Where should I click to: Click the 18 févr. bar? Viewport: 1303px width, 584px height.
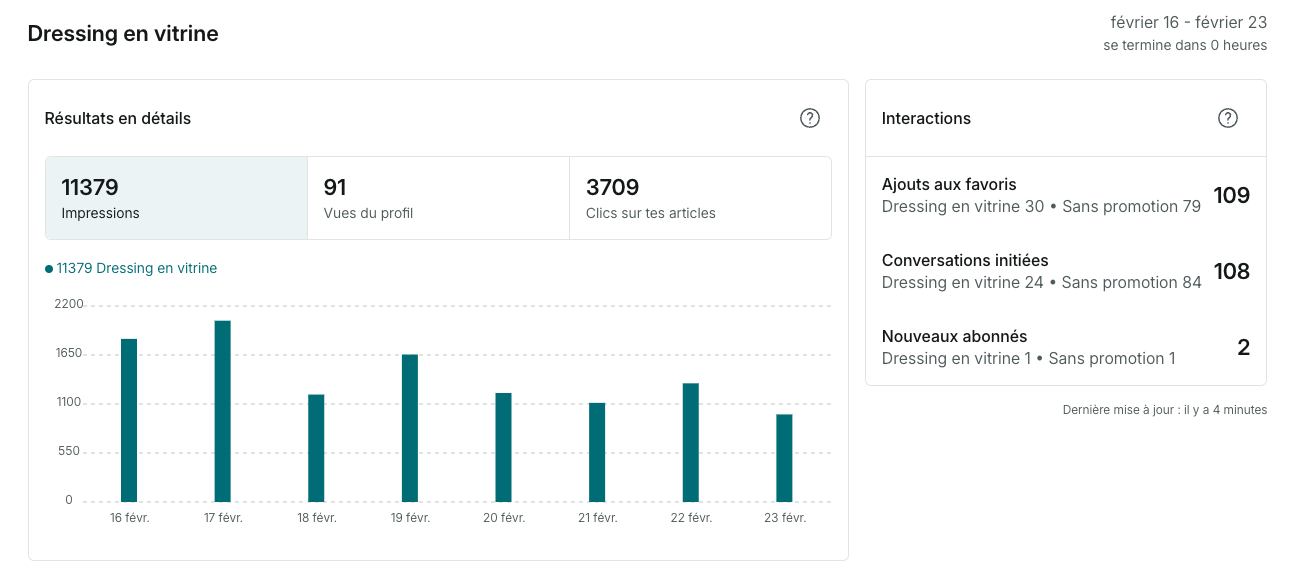coord(316,448)
